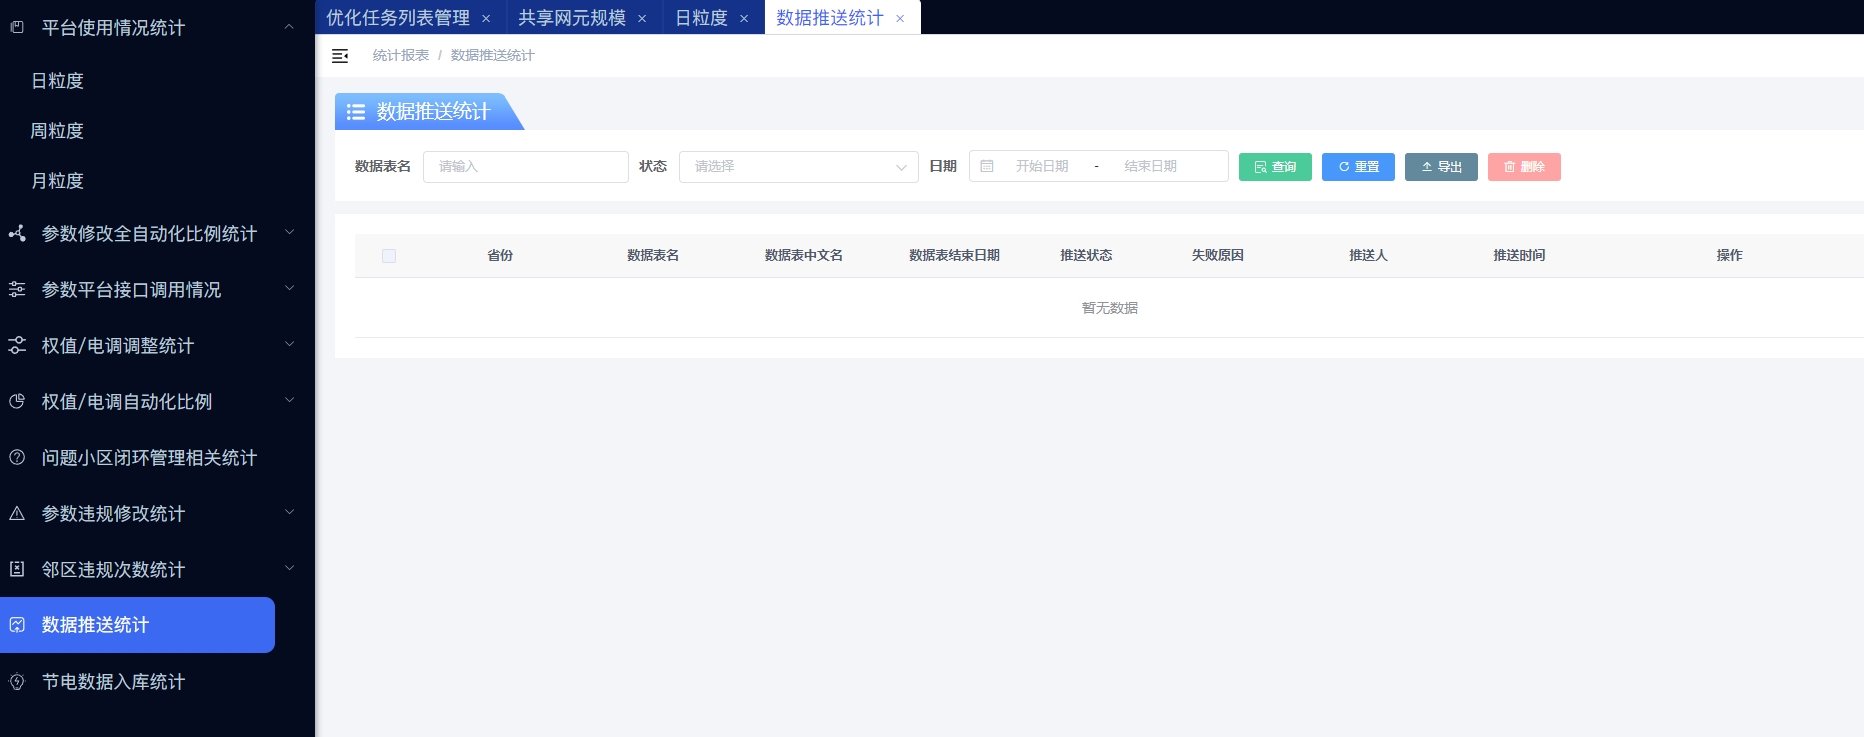This screenshot has height=737, width=1864.
Task: Click the 暂无数据 empty table message
Action: [x=1110, y=308]
